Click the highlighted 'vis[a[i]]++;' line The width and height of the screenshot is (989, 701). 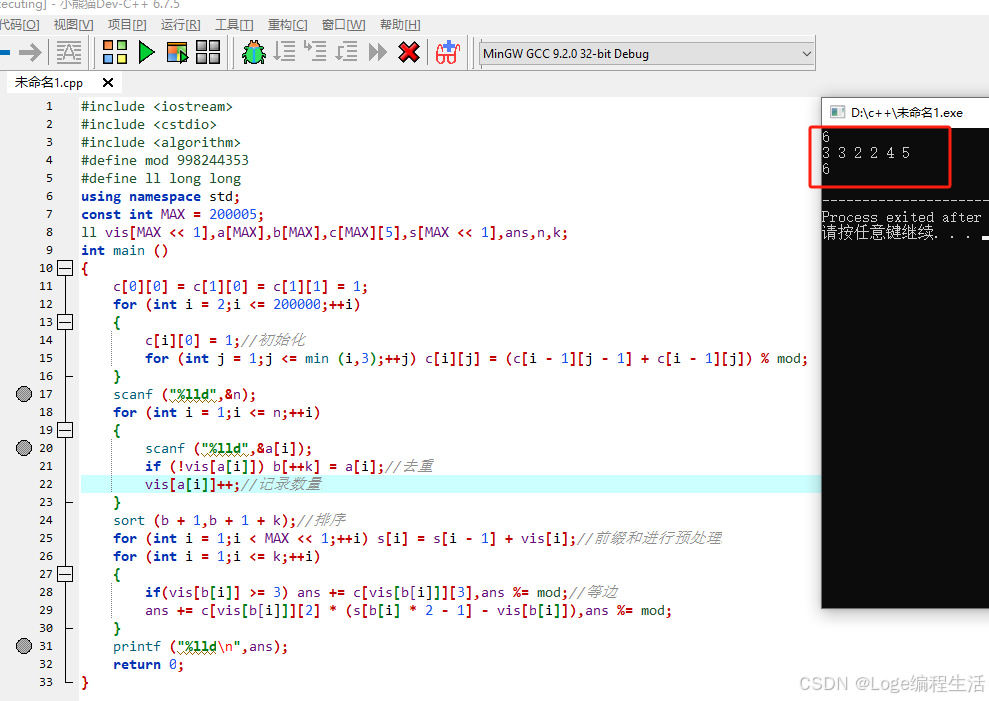(450, 484)
